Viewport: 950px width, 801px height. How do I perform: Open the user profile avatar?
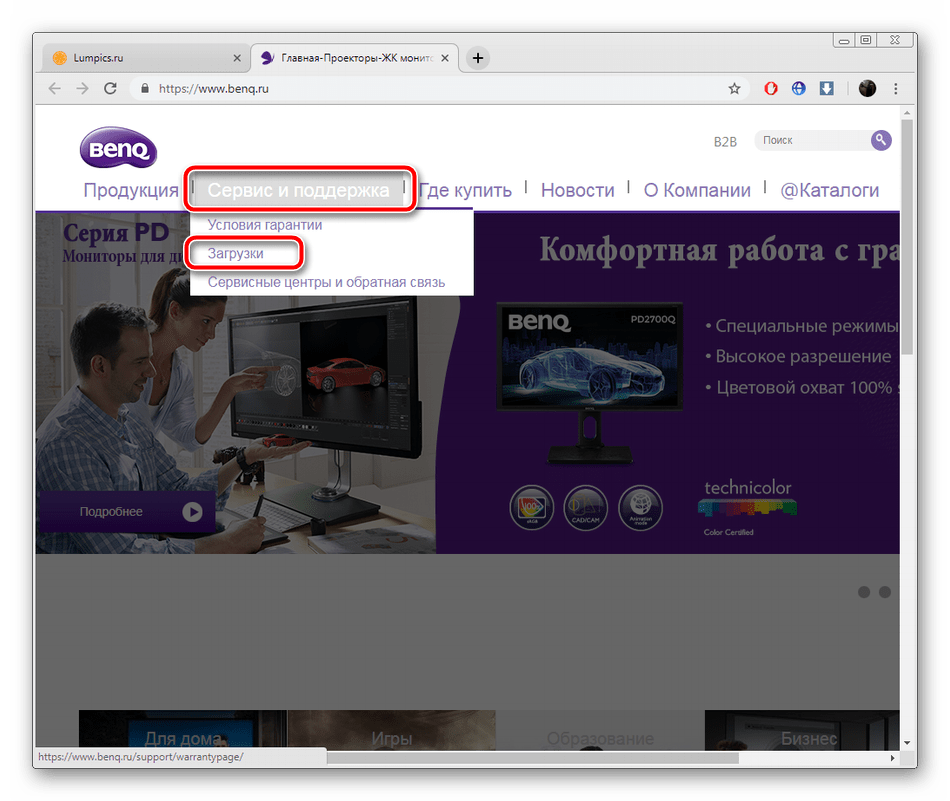pos(867,88)
